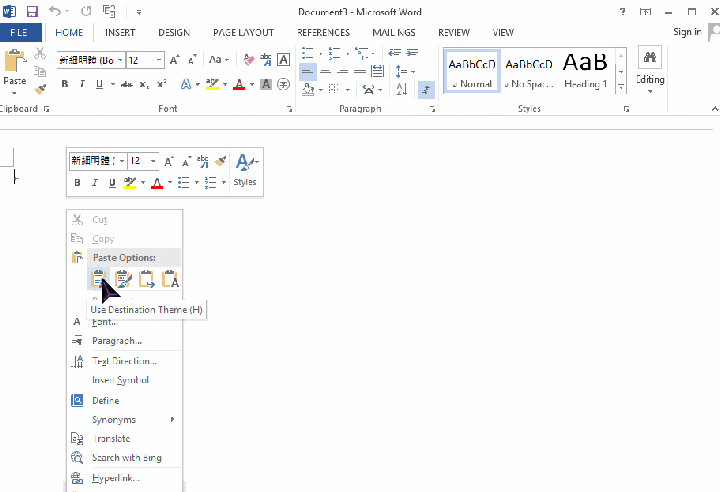Choose Search with Bing from the menu

(125, 458)
